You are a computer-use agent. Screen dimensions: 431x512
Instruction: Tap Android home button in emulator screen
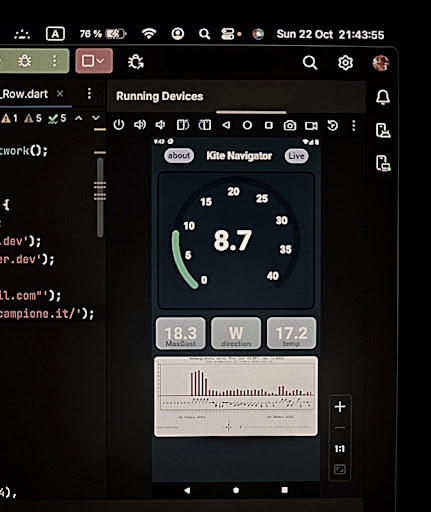[236, 490]
